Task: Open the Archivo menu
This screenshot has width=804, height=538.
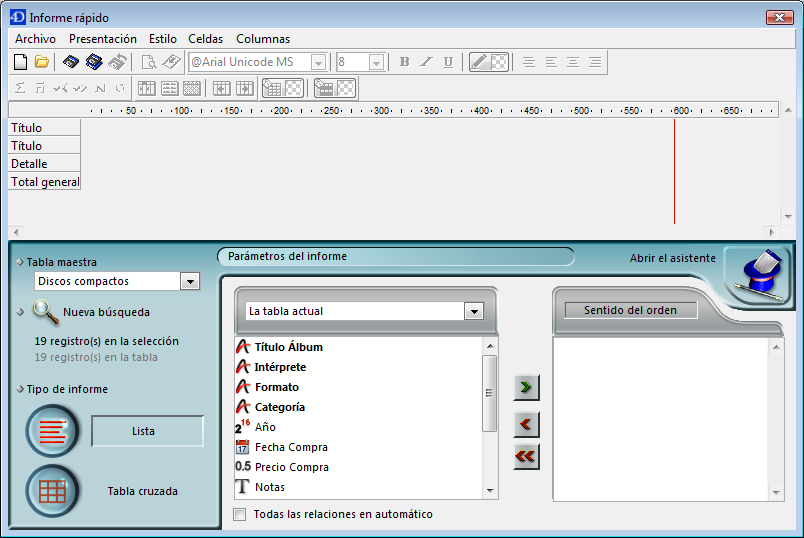Action: (35, 39)
